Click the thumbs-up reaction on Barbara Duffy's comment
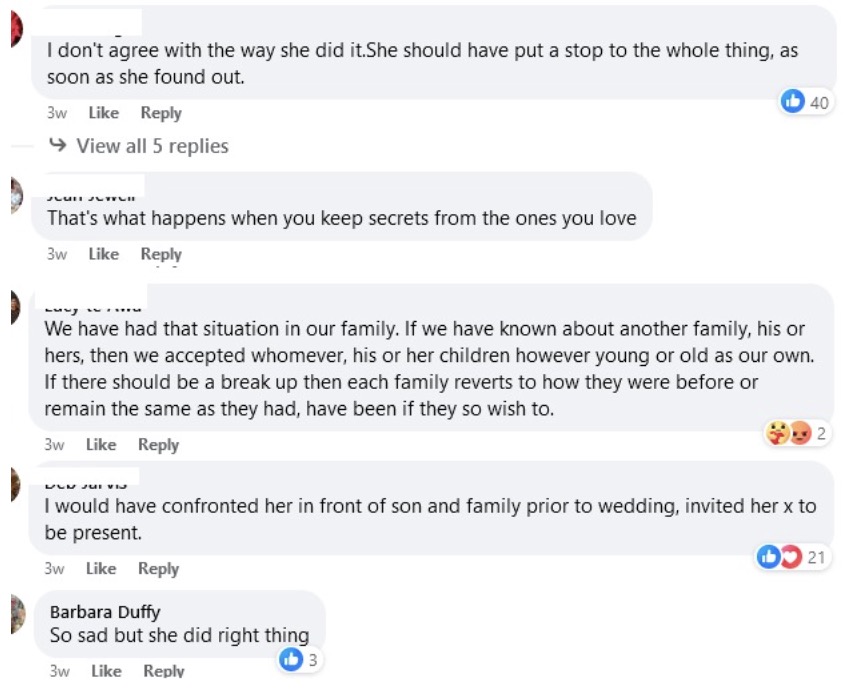848x694 pixels. [299, 659]
